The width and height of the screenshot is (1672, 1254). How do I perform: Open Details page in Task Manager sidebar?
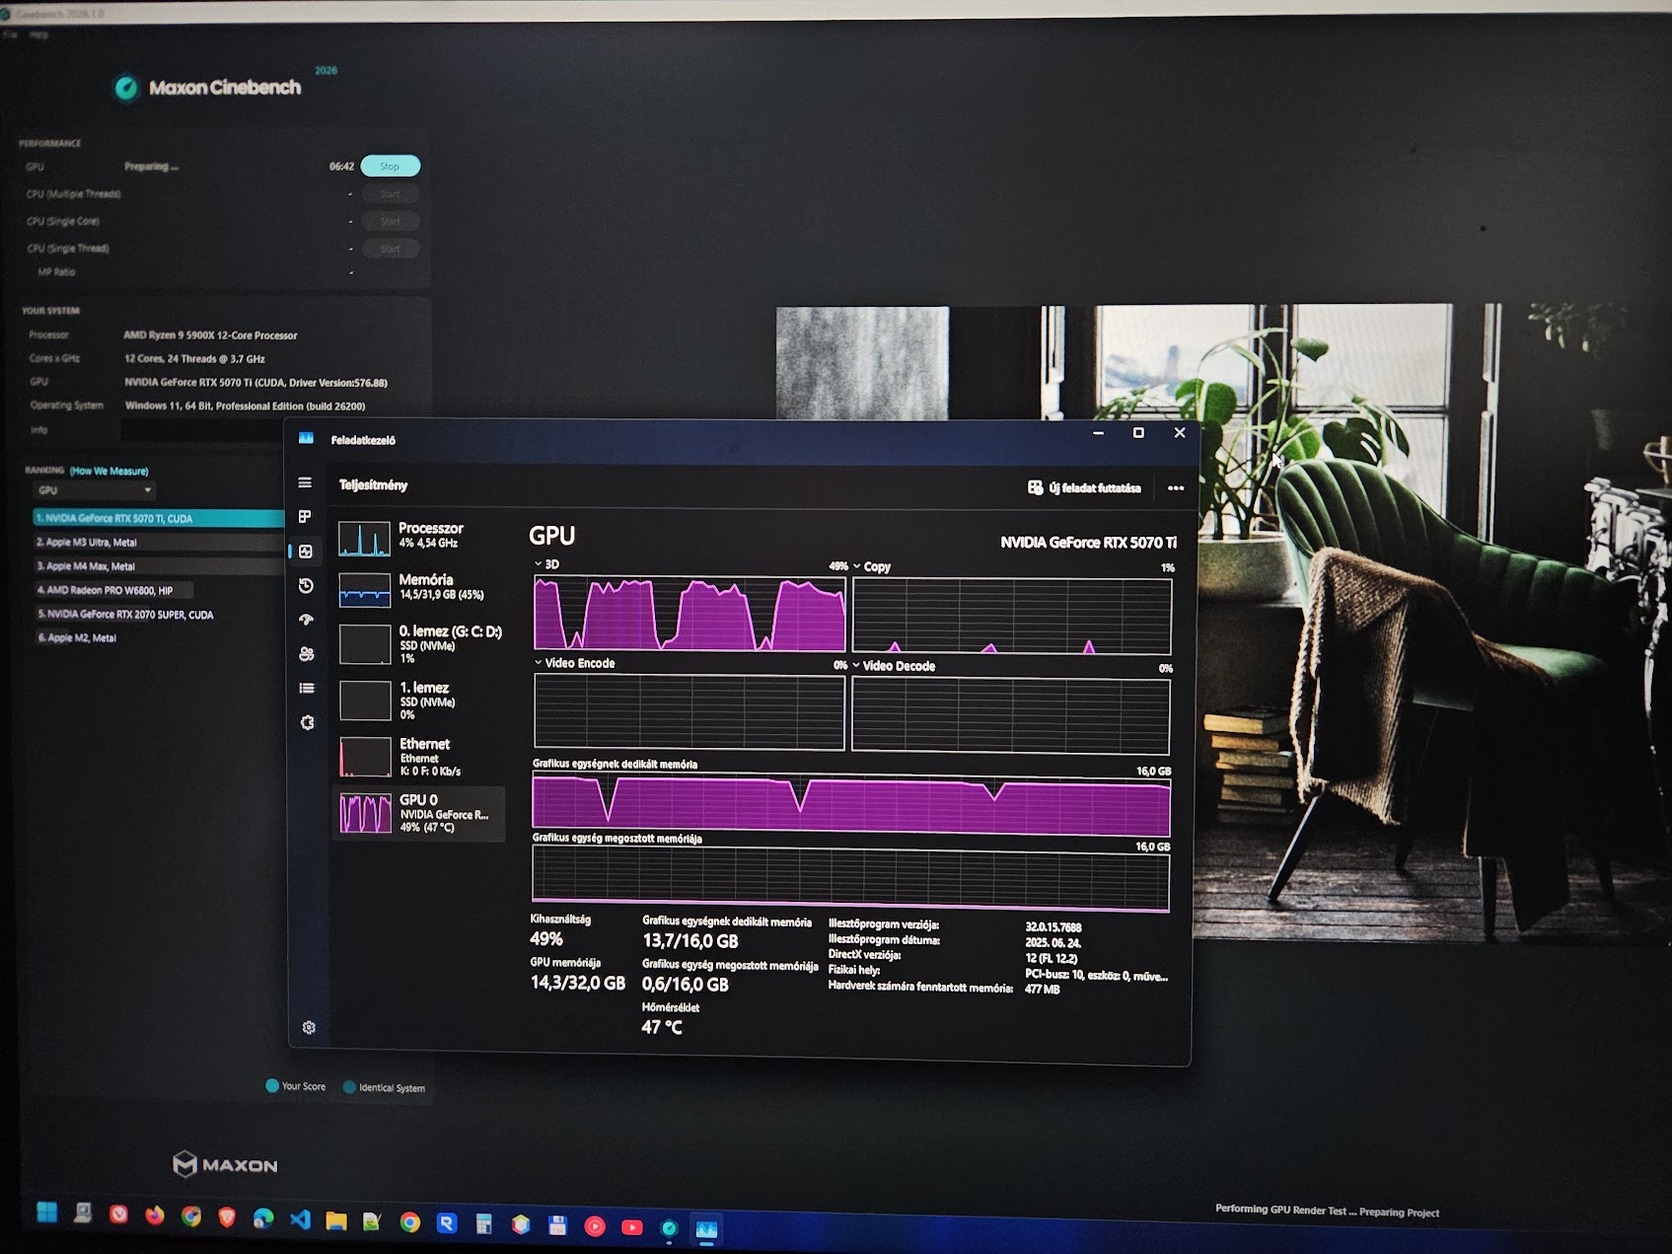coord(307,688)
